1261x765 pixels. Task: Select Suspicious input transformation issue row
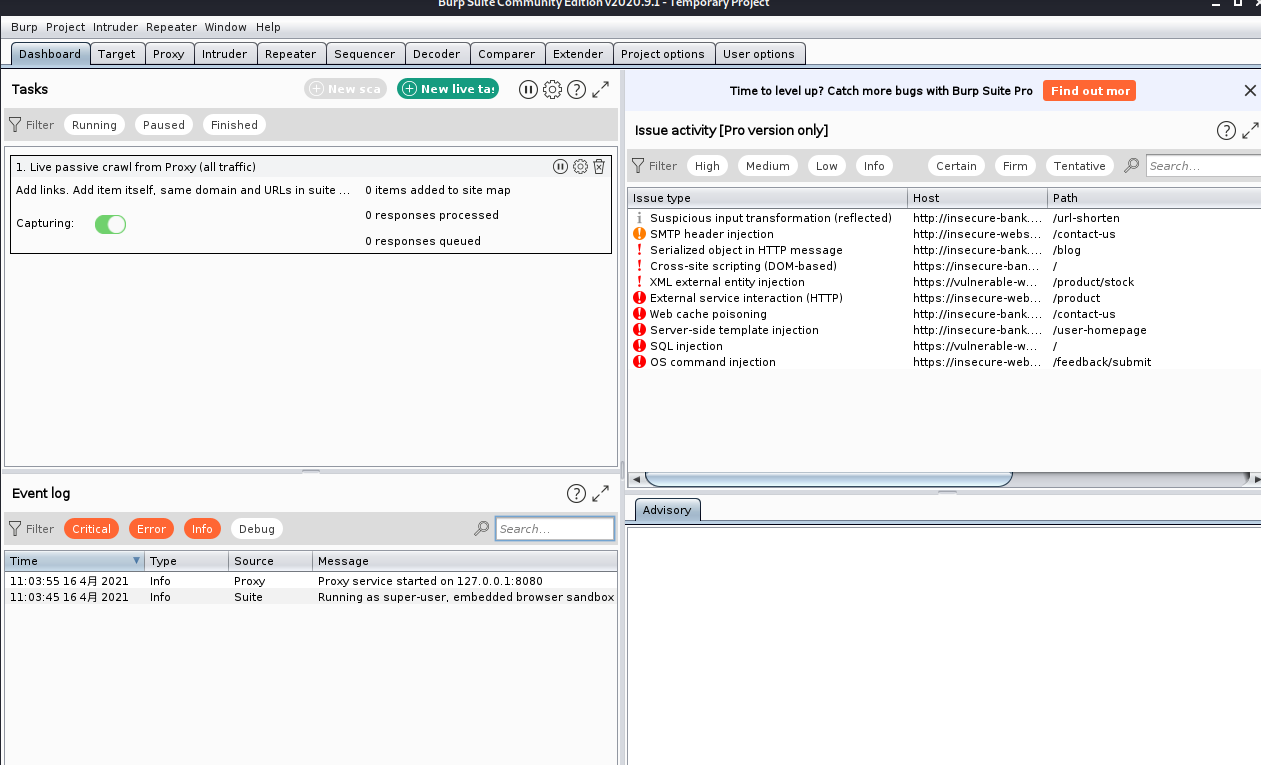coord(944,218)
